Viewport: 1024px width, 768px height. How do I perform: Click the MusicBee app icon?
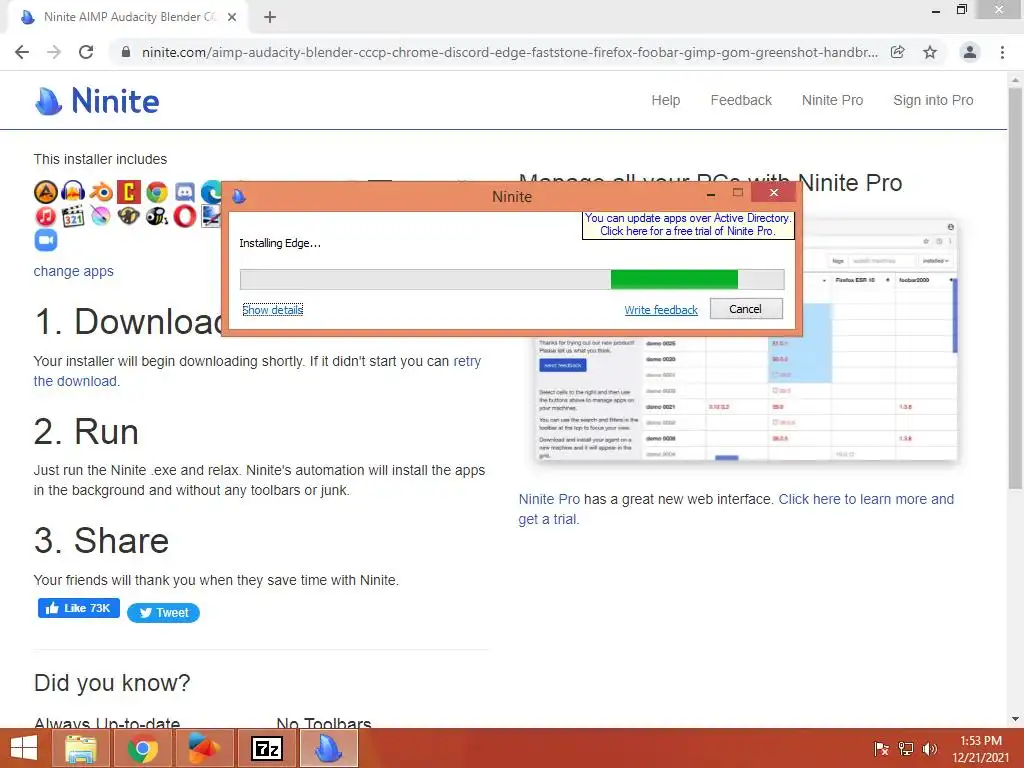157,216
